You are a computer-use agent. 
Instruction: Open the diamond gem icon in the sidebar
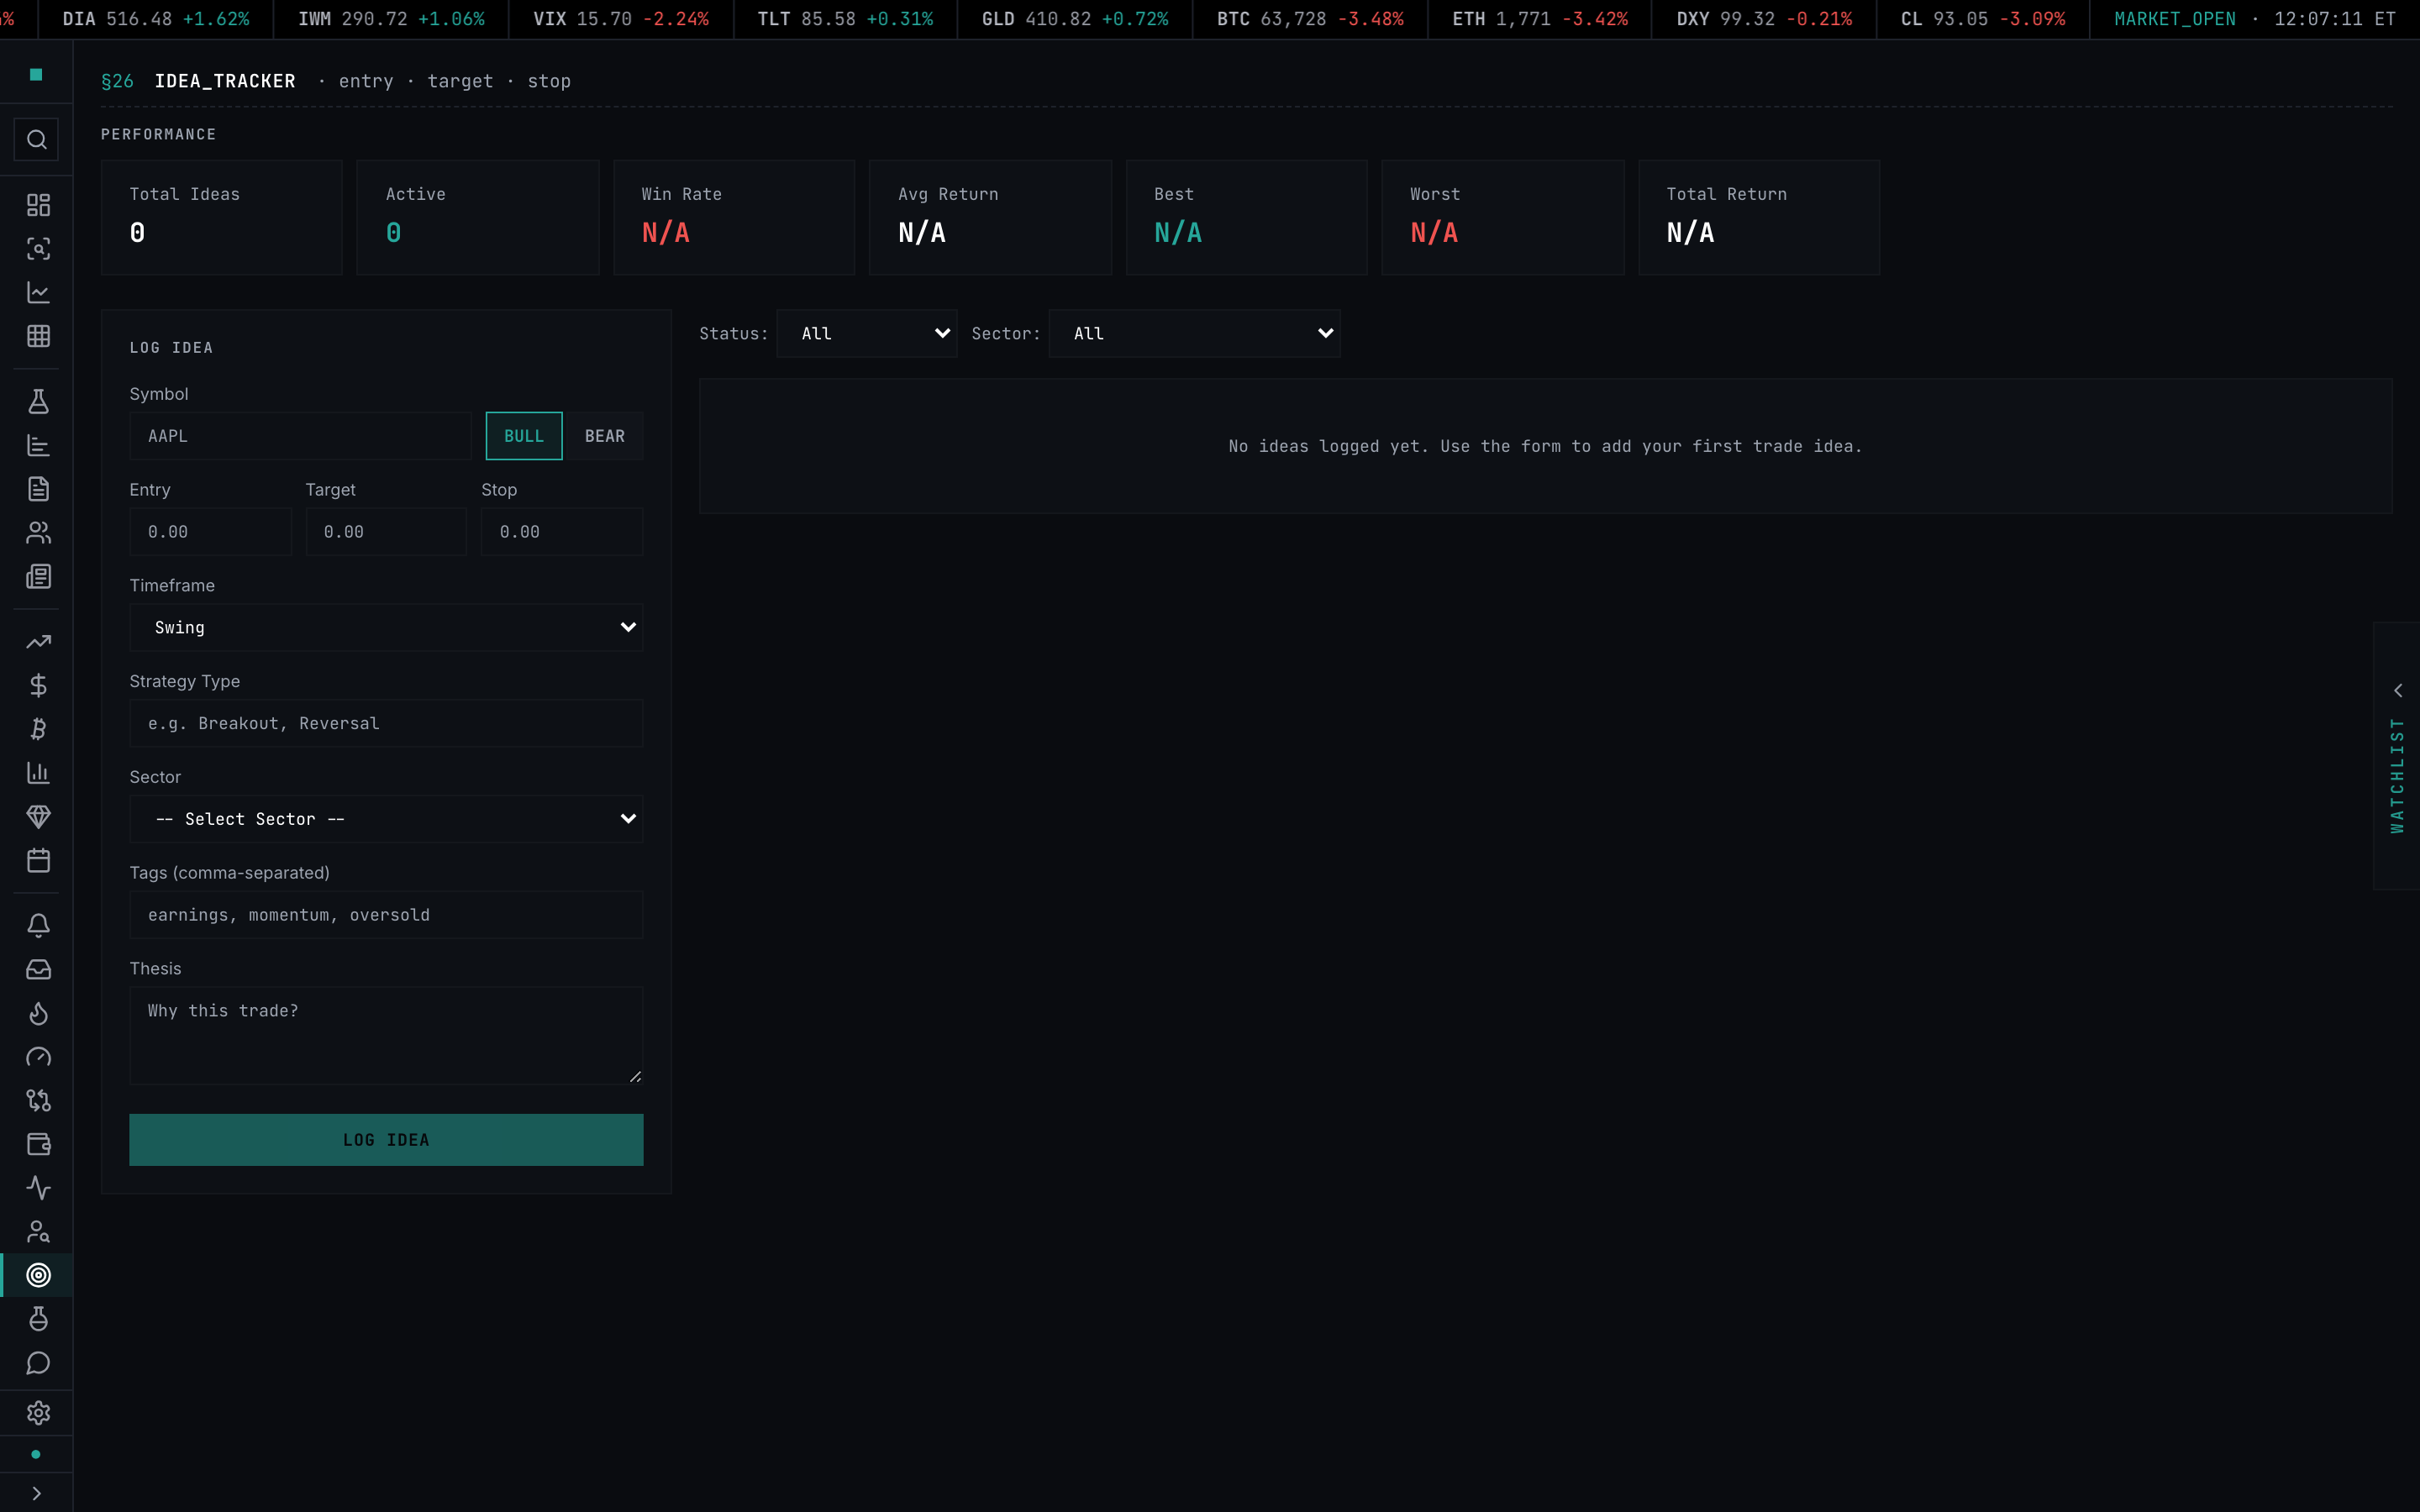pyautogui.click(x=38, y=817)
